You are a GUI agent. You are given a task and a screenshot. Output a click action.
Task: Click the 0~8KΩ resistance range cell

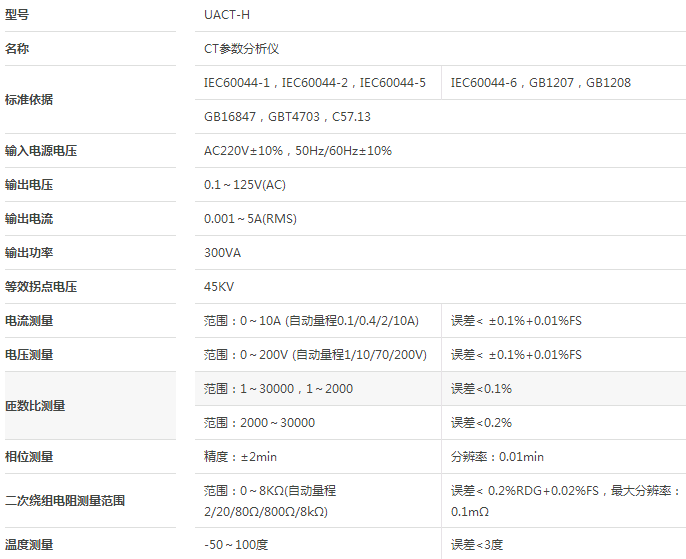point(270,501)
